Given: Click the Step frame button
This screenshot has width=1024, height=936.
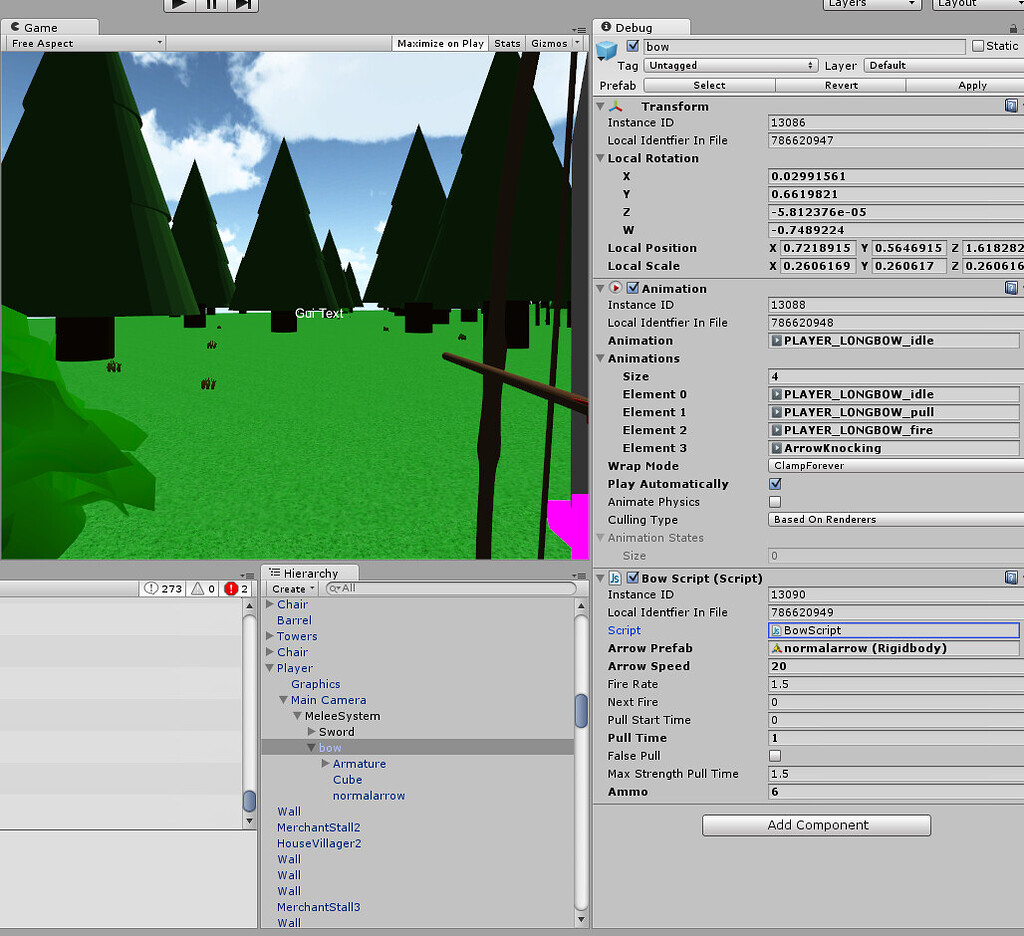Looking at the screenshot, I should tap(243, 5).
